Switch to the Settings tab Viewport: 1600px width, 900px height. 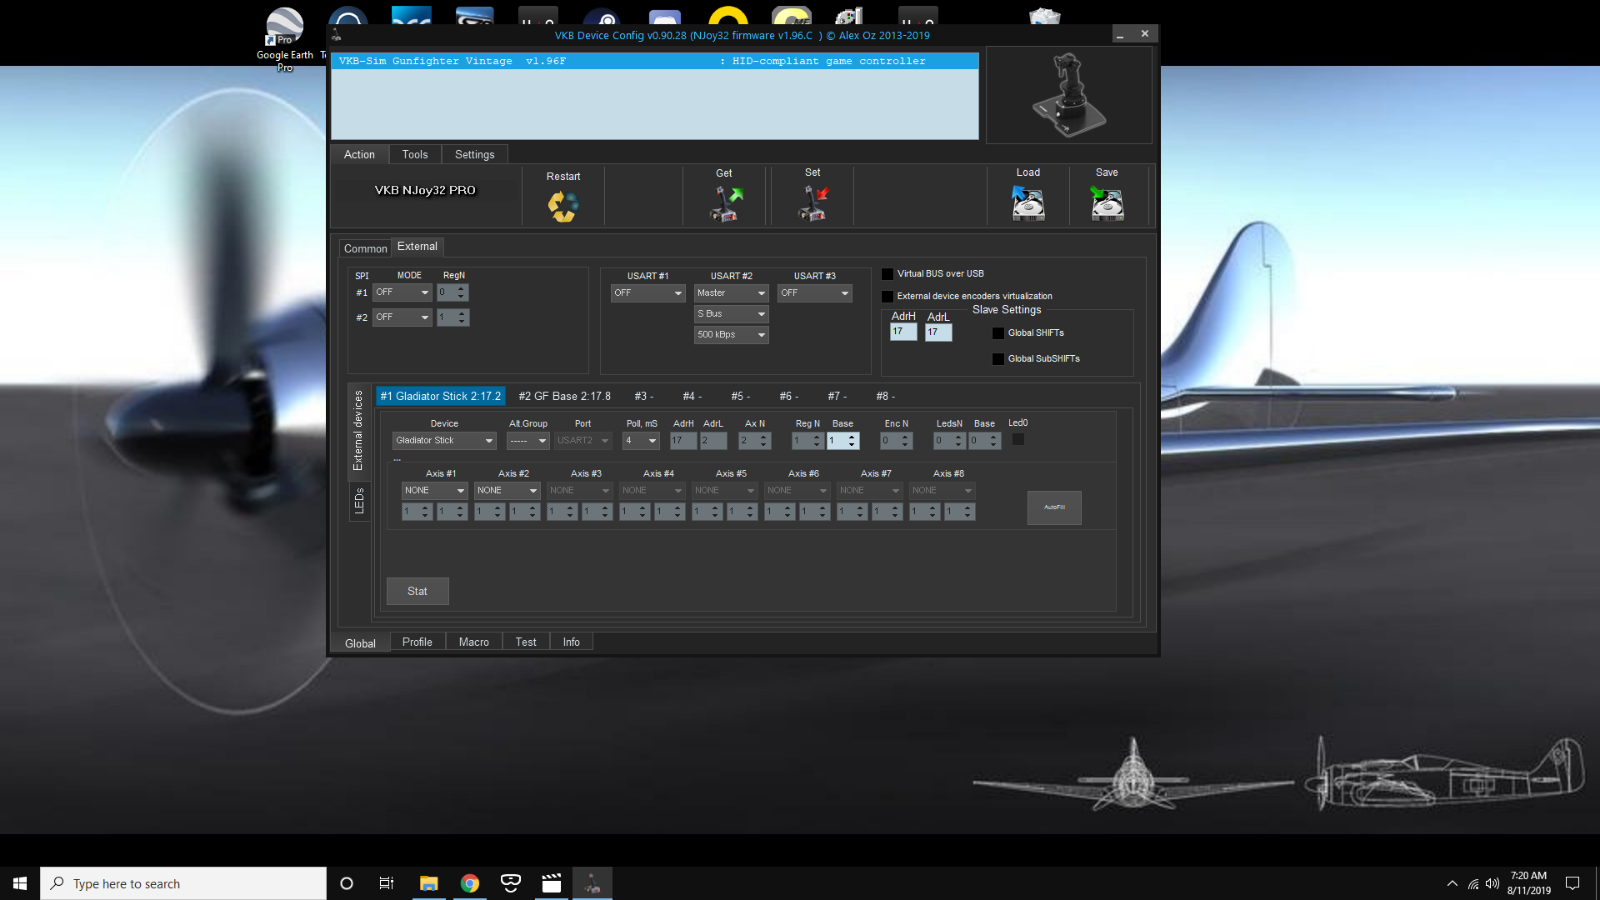(475, 155)
